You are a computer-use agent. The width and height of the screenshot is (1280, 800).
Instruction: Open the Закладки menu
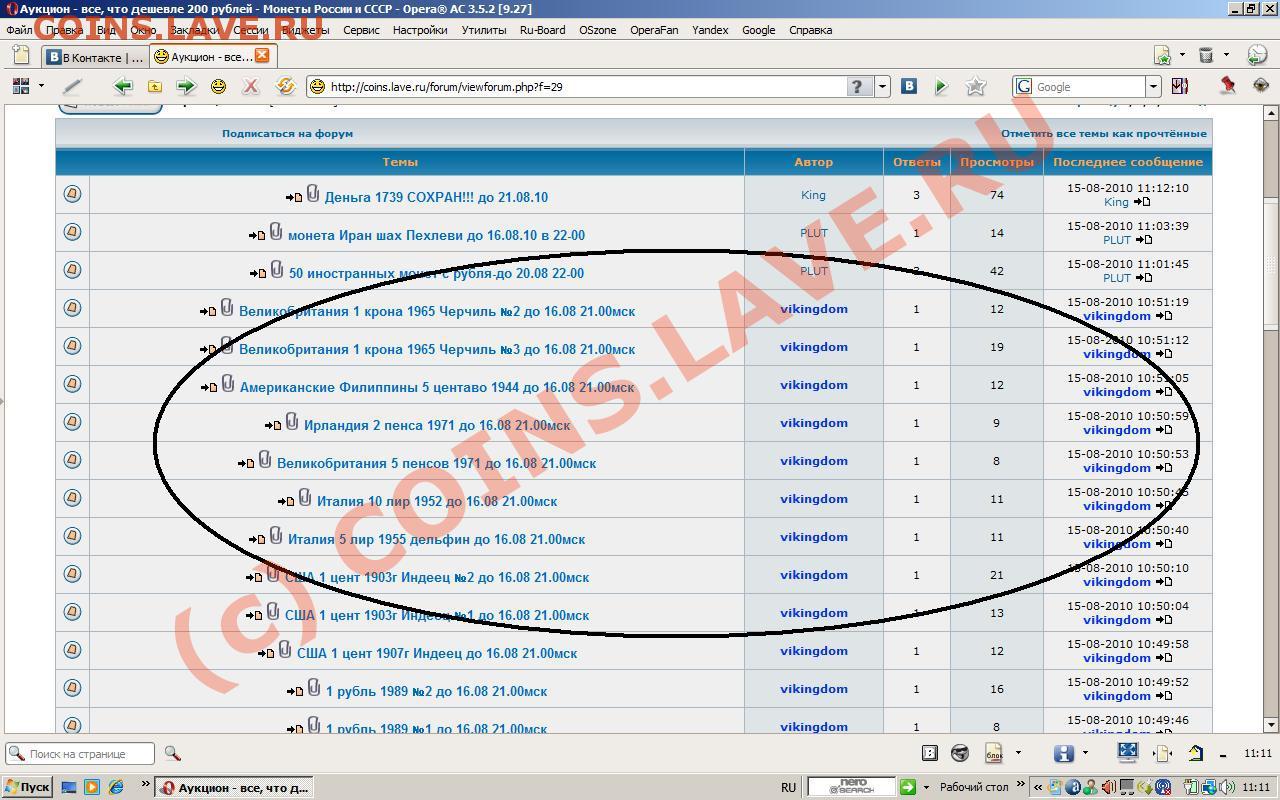click(x=193, y=30)
